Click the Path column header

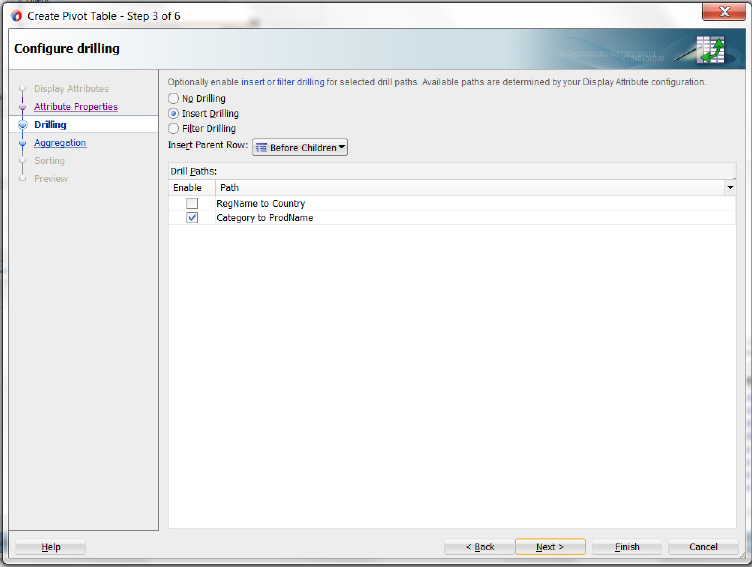point(470,188)
